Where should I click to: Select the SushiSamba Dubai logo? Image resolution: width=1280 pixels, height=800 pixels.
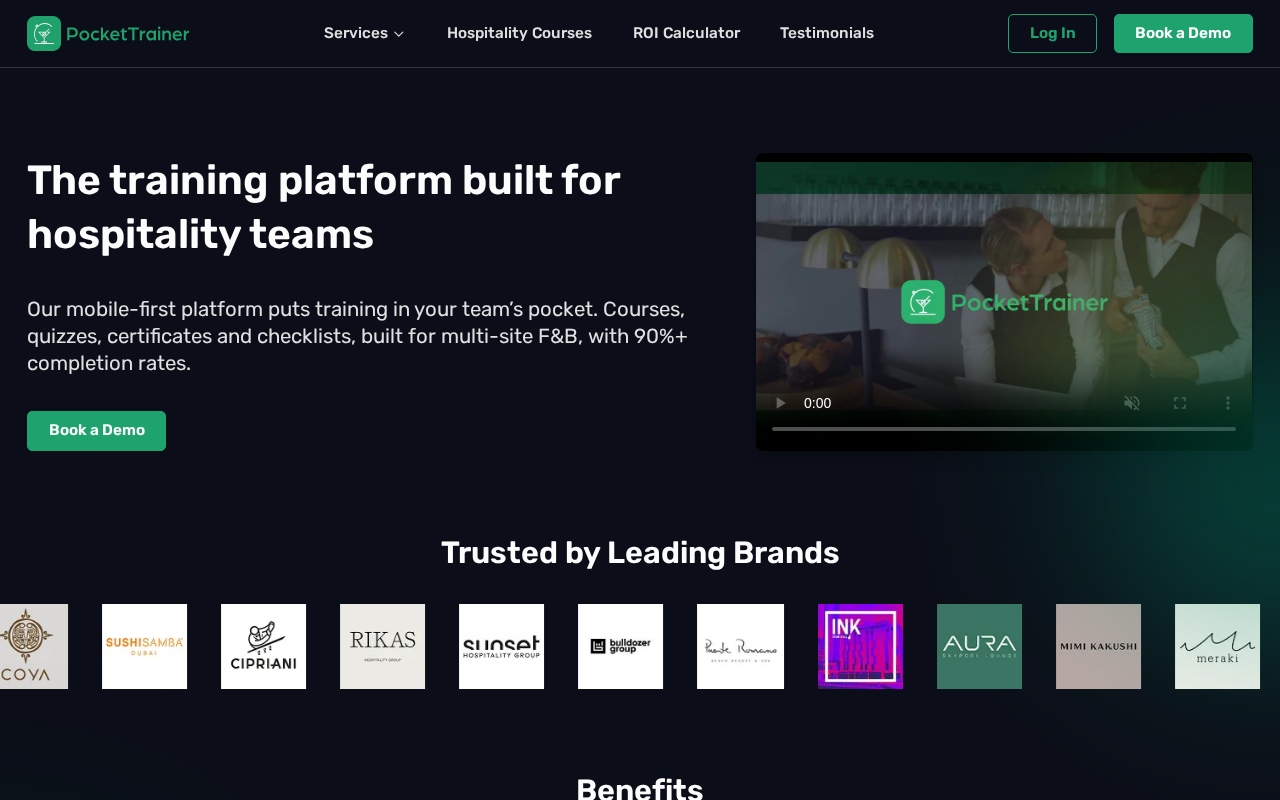(144, 646)
